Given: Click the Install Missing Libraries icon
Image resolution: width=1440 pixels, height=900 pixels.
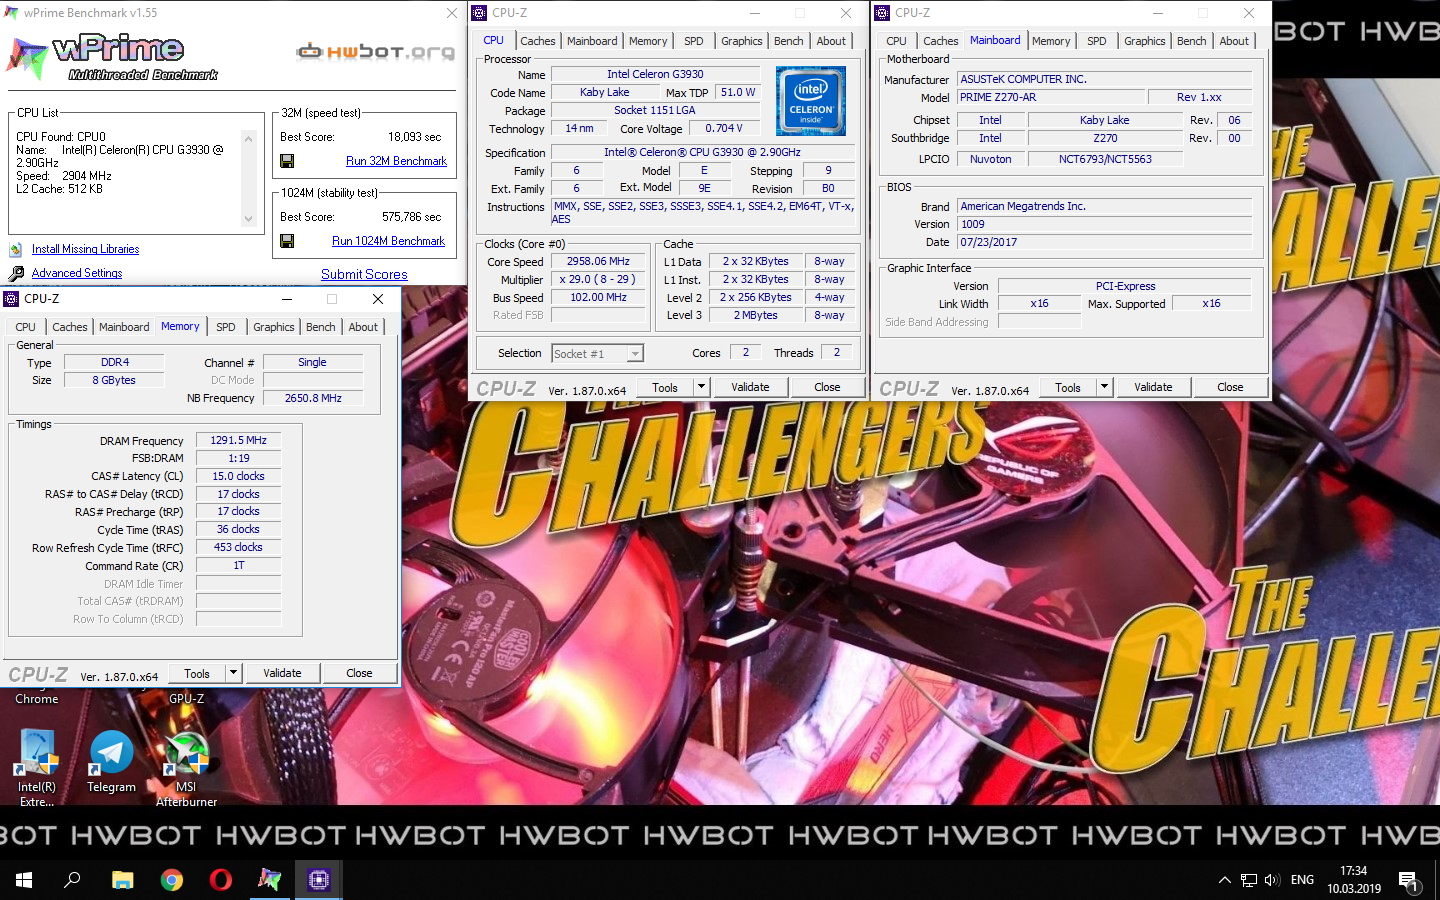Looking at the screenshot, I should (x=15, y=250).
